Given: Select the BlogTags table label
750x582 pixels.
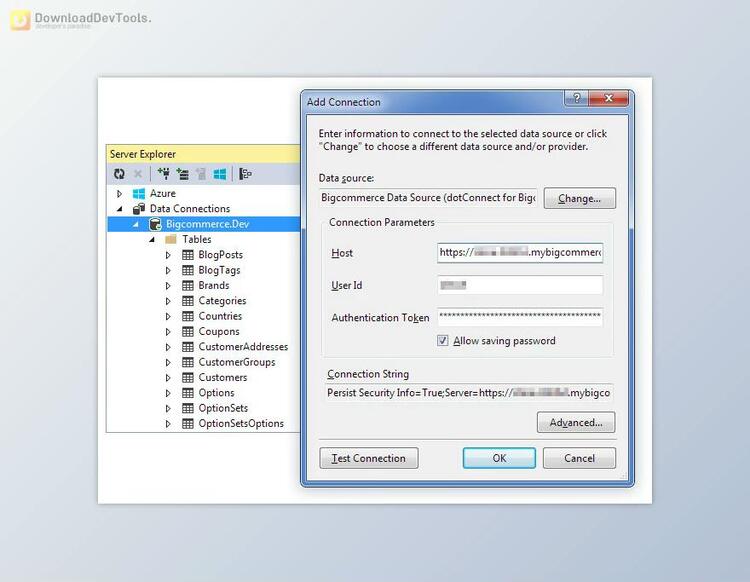Looking at the screenshot, I should click(x=219, y=270).
